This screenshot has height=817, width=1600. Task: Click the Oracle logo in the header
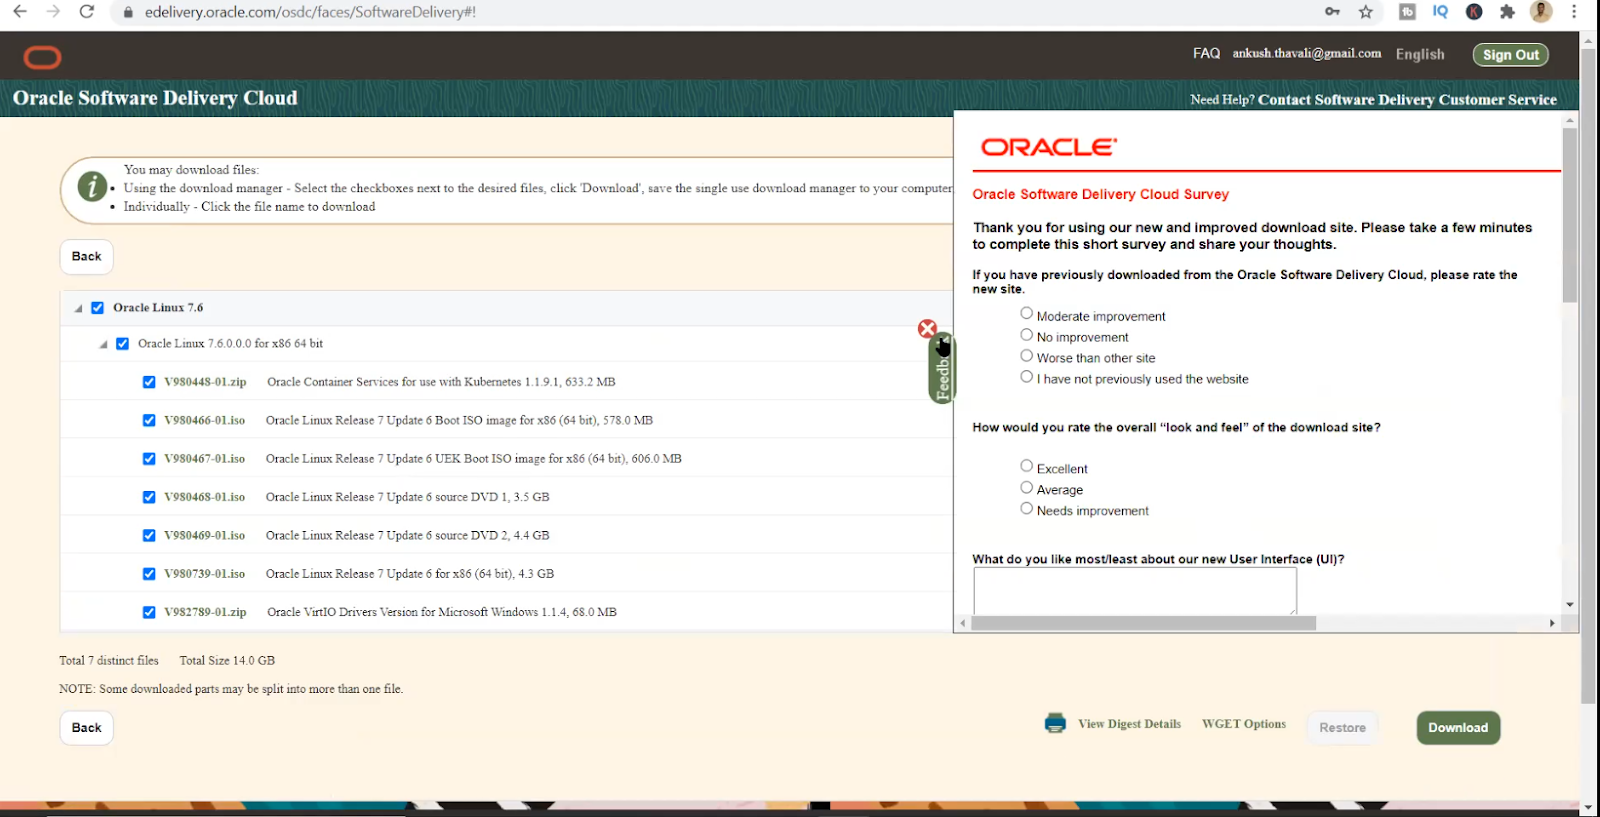coord(42,57)
